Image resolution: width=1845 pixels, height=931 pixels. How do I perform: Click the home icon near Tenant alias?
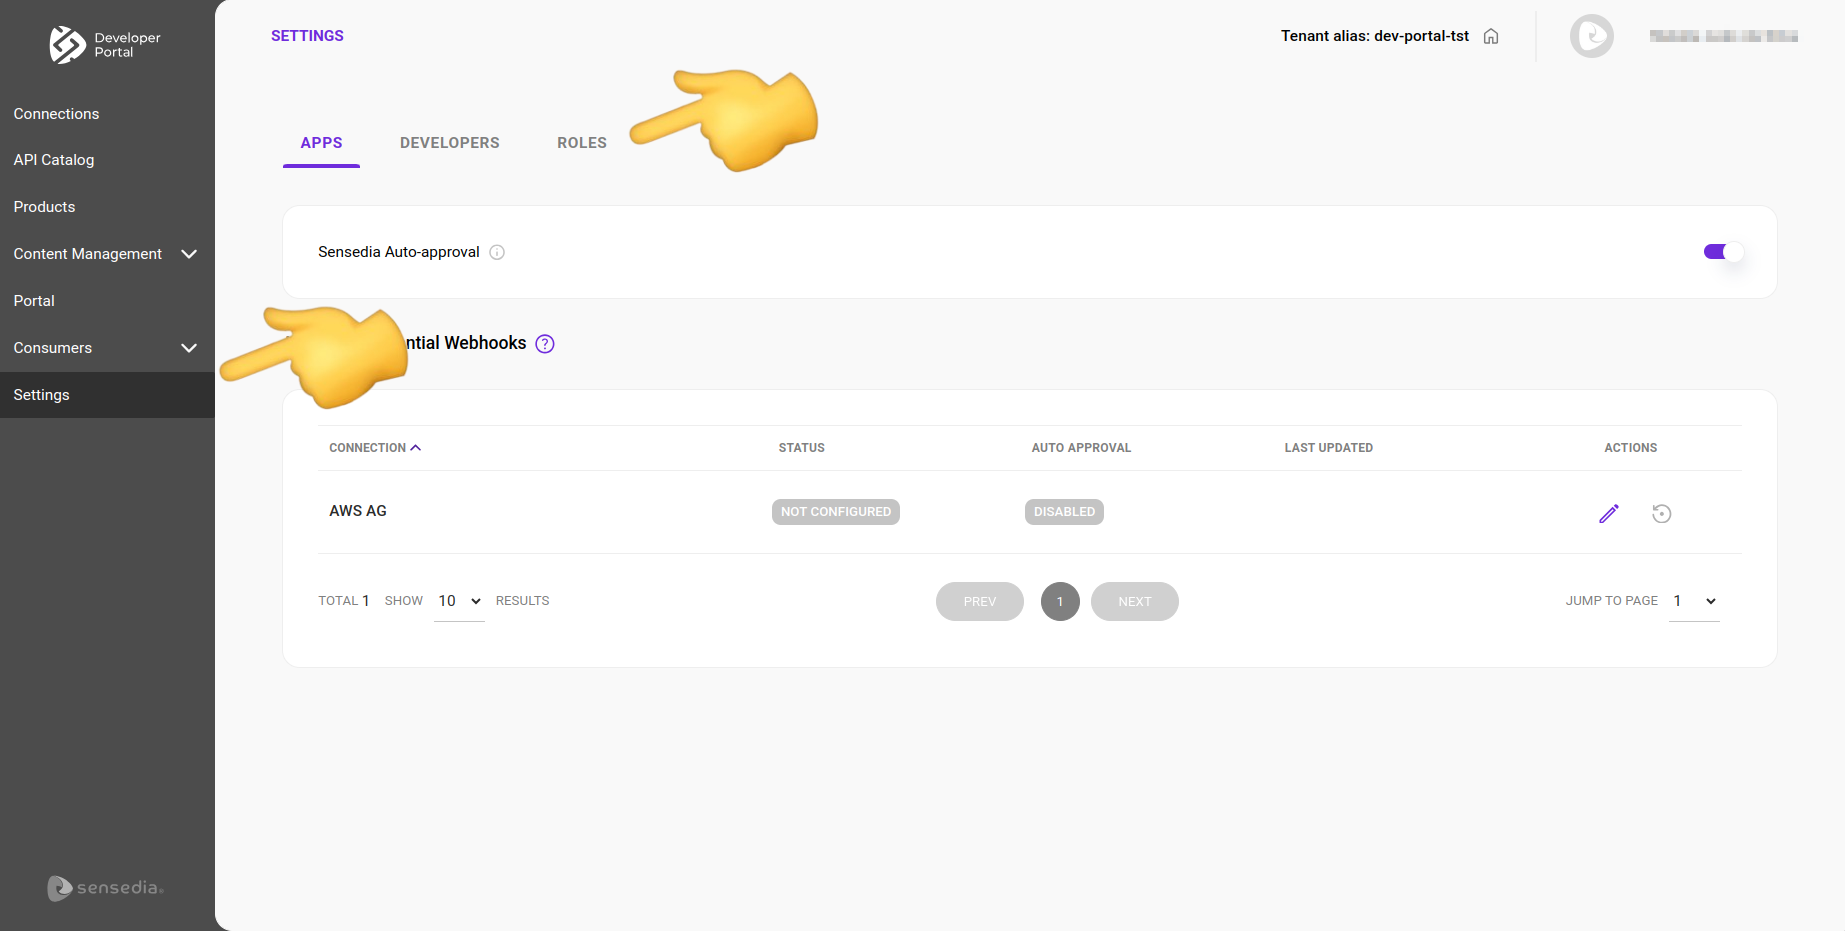coord(1490,35)
